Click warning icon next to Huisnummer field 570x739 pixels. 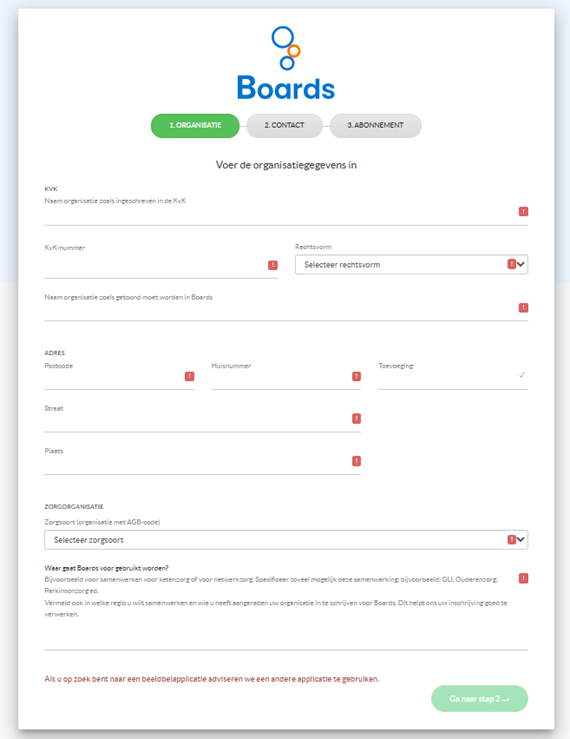356,376
